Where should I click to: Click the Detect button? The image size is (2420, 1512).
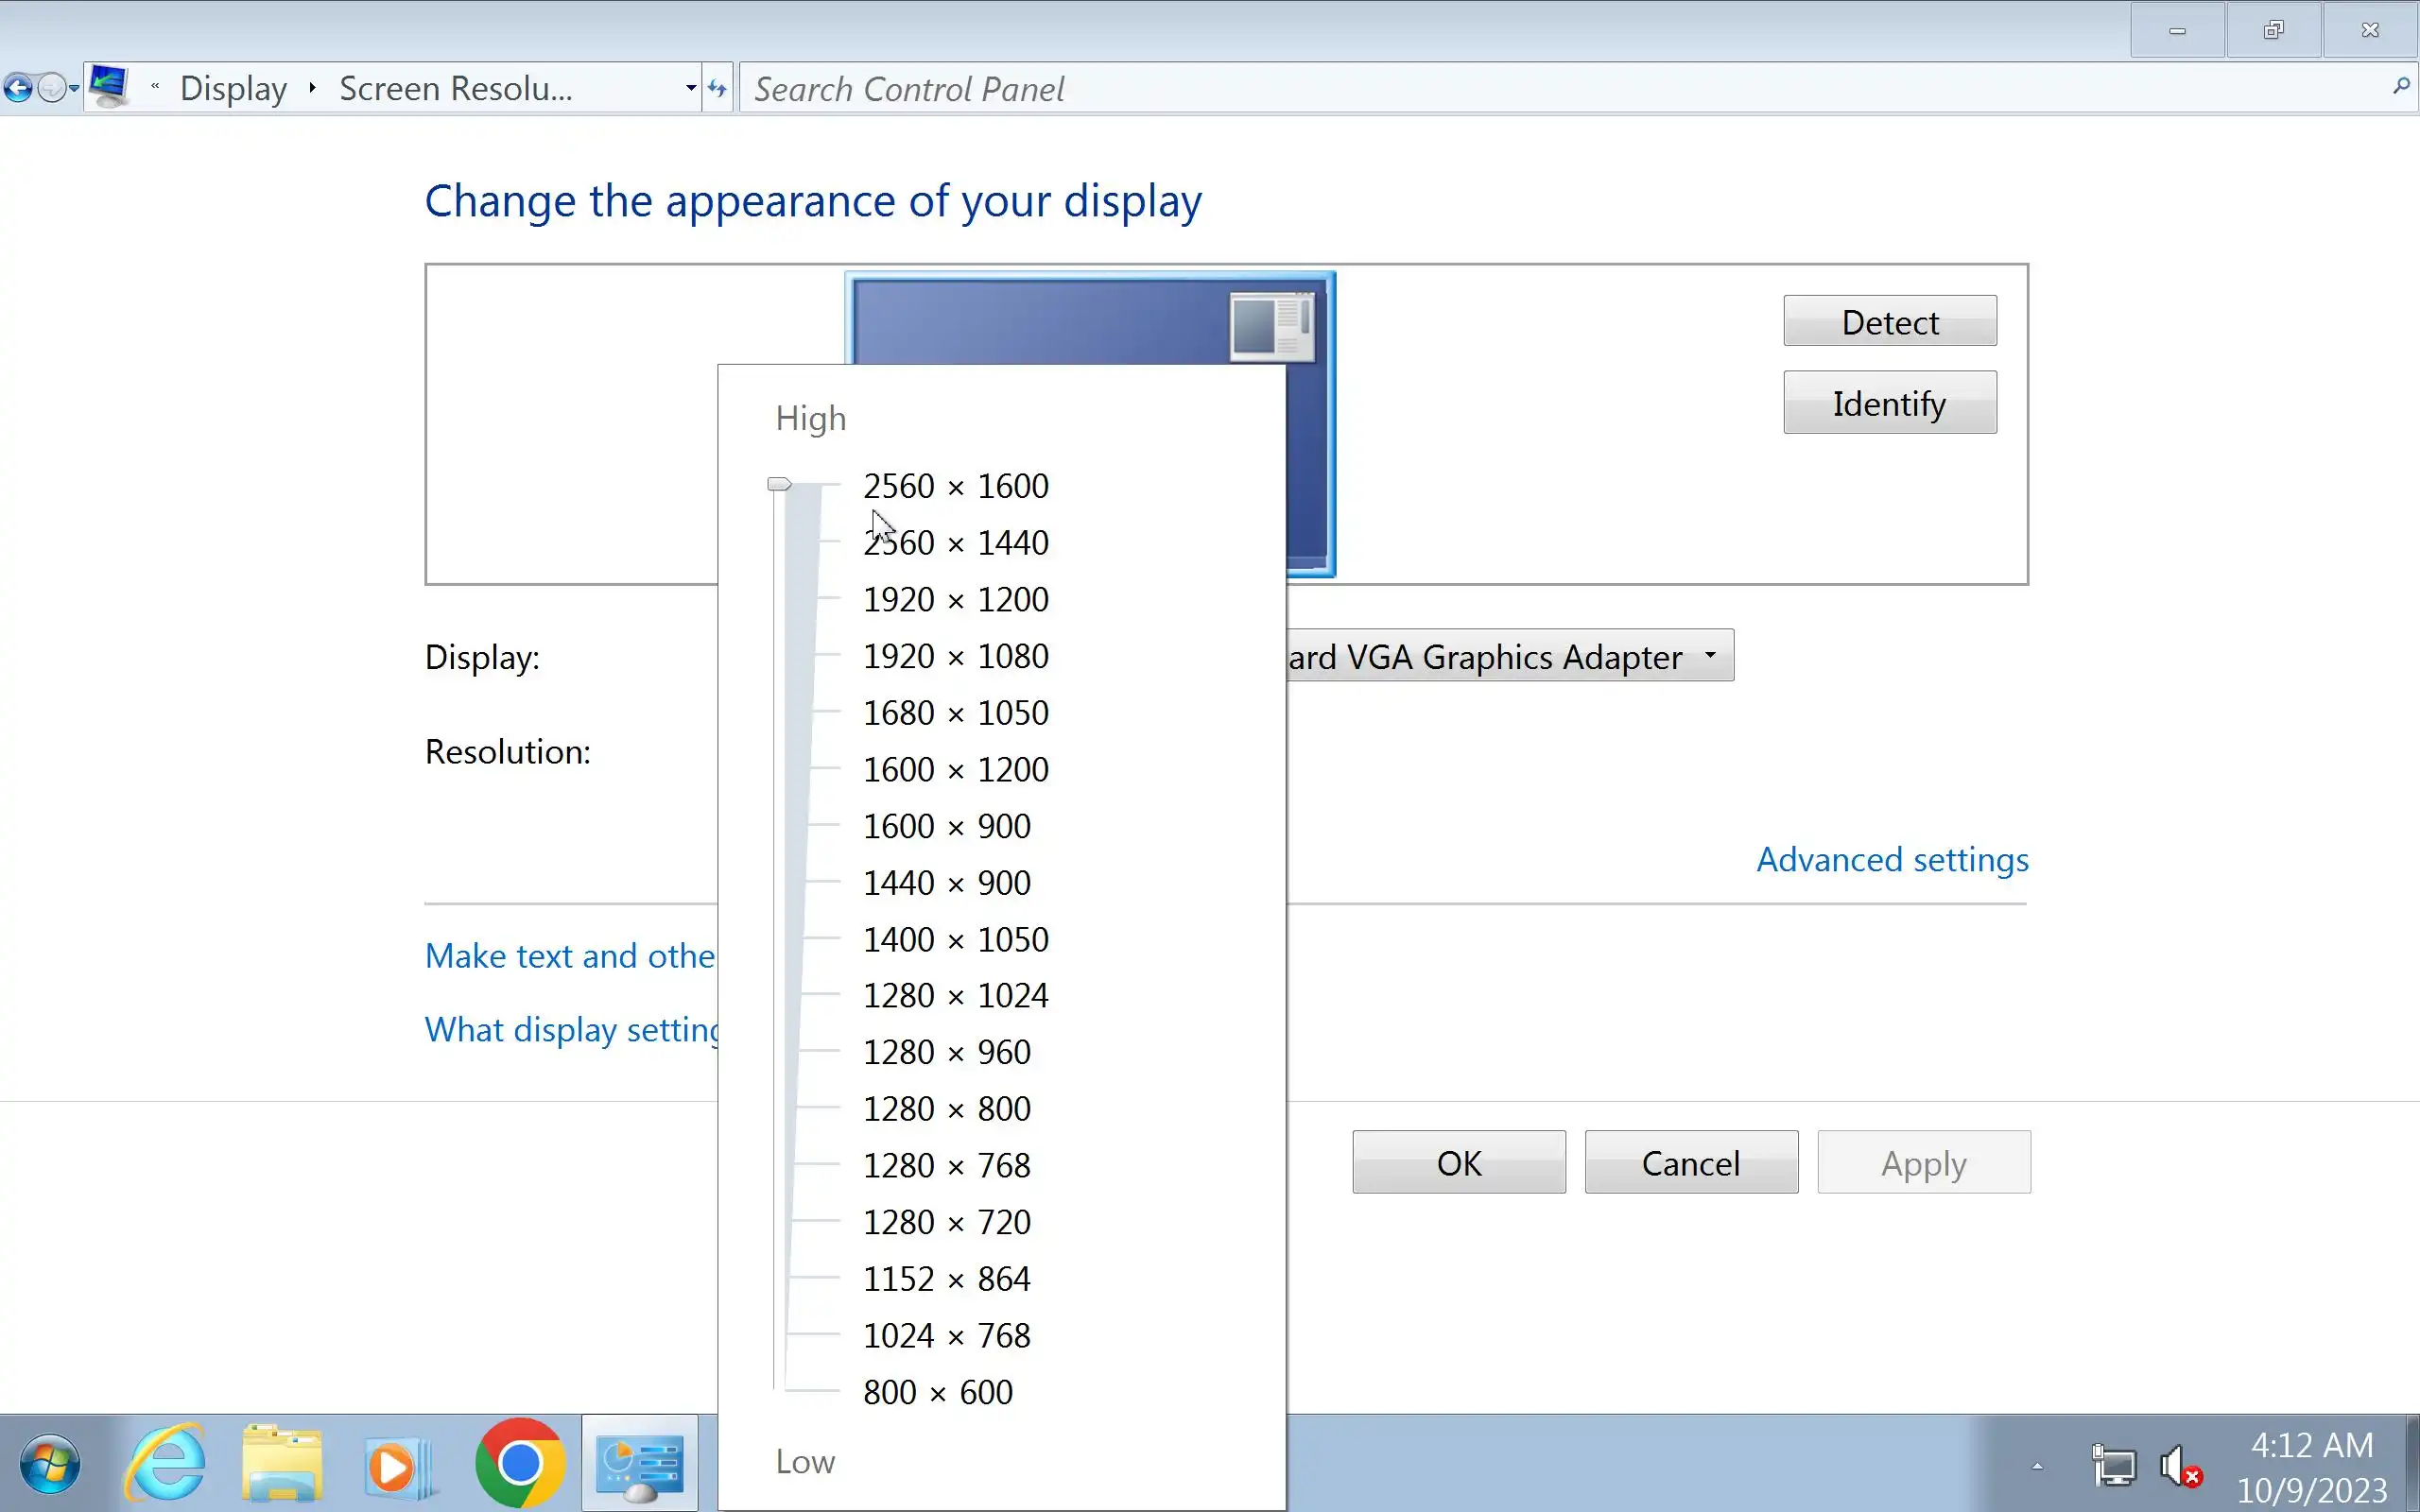tap(1889, 321)
